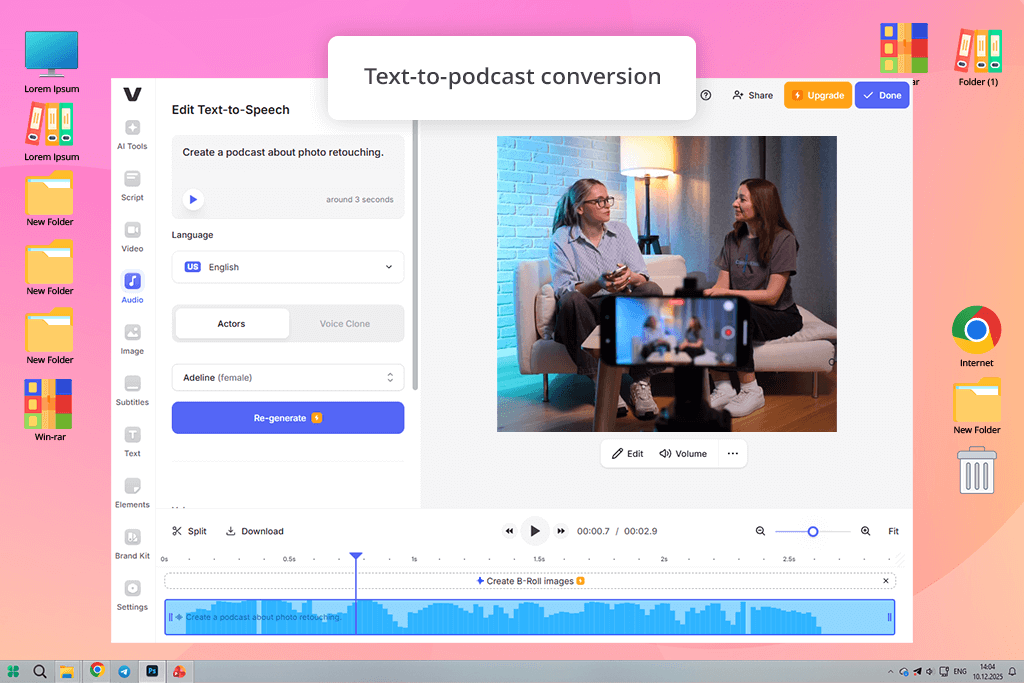Click the Edit pencil button under the preview
Image resolution: width=1024 pixels, height=683 pixels.
coord(627,453)
